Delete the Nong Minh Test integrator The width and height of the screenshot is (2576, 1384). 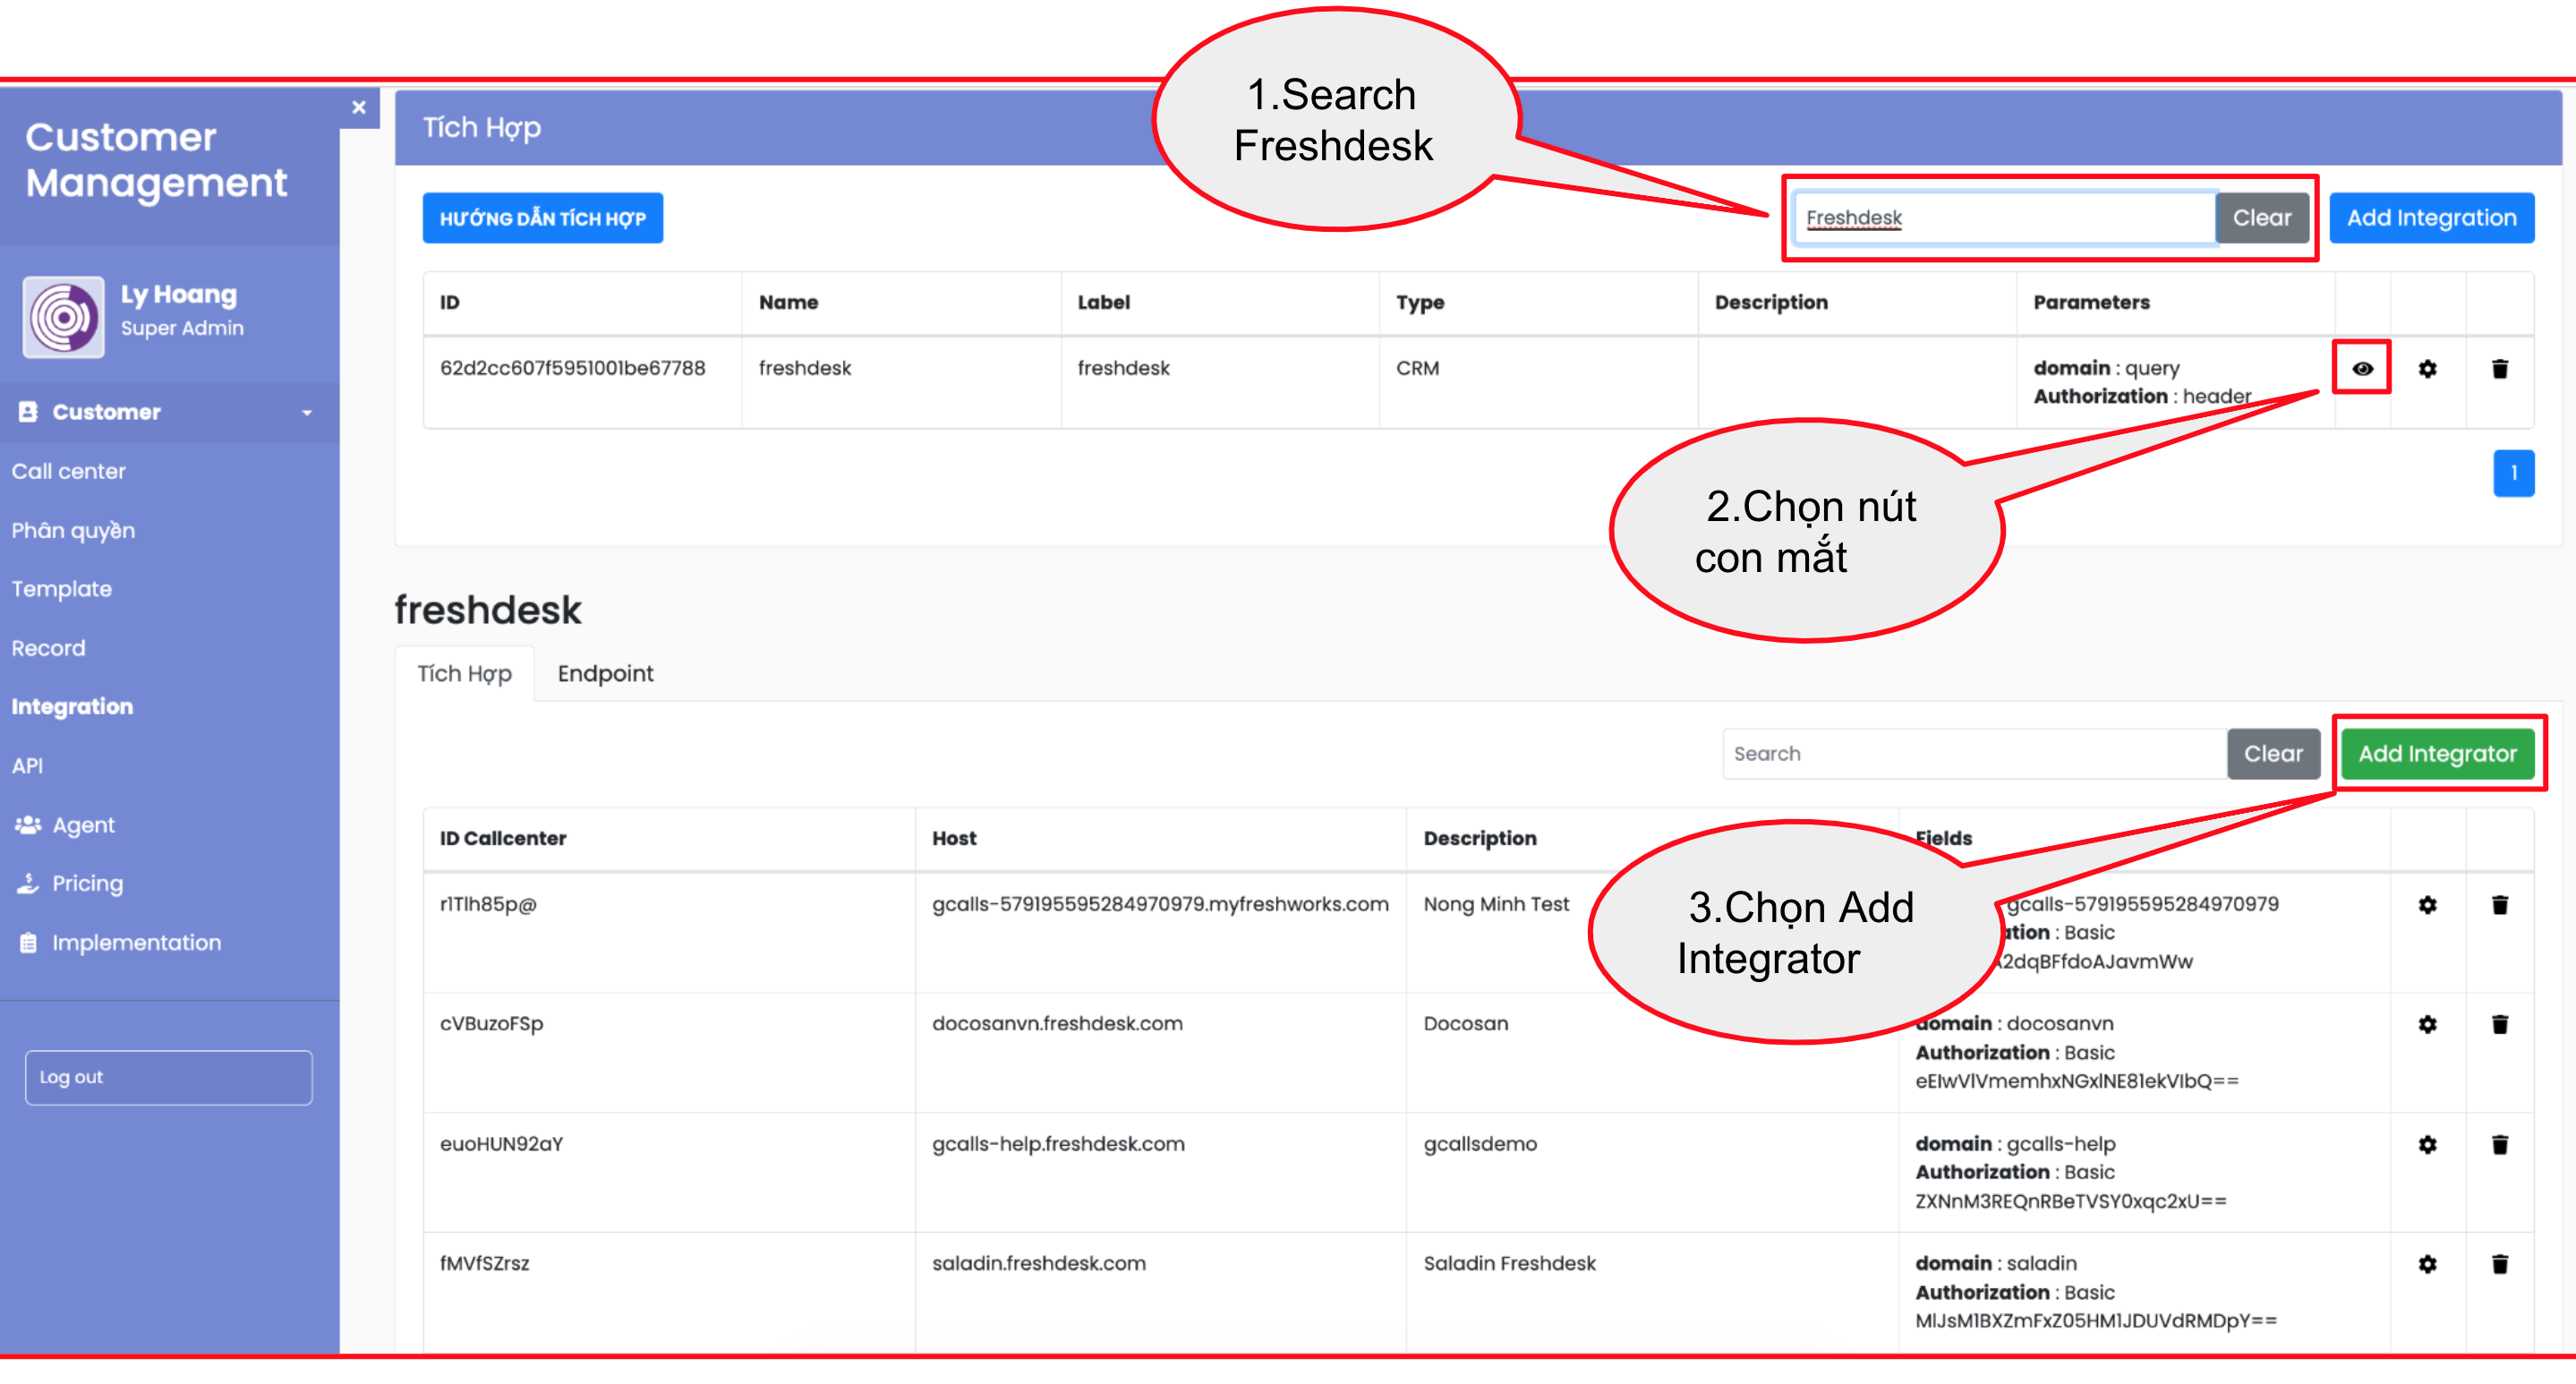pos(2499,904)
